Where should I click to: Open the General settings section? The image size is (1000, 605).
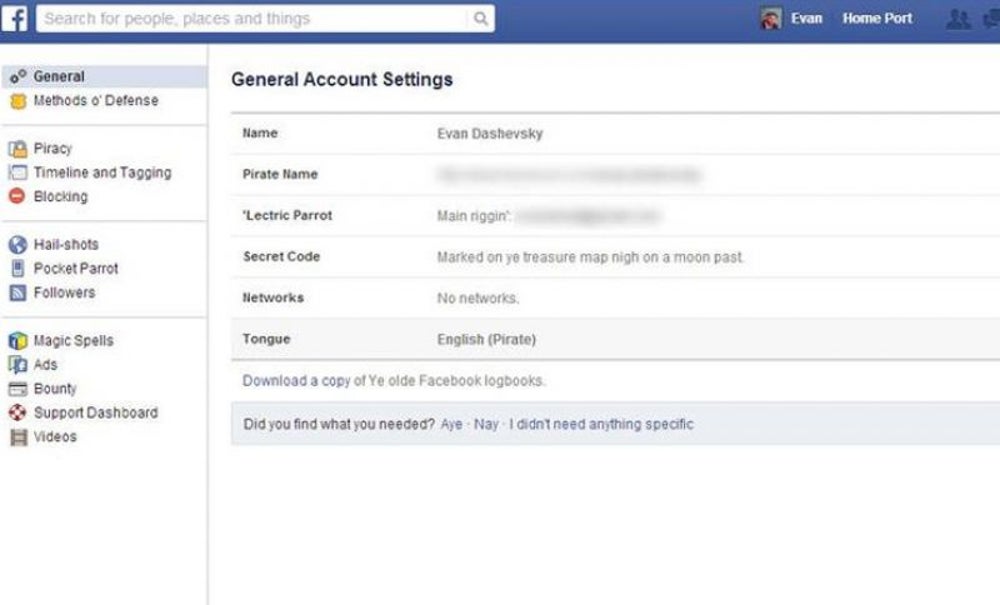click(x=105, y=77)
